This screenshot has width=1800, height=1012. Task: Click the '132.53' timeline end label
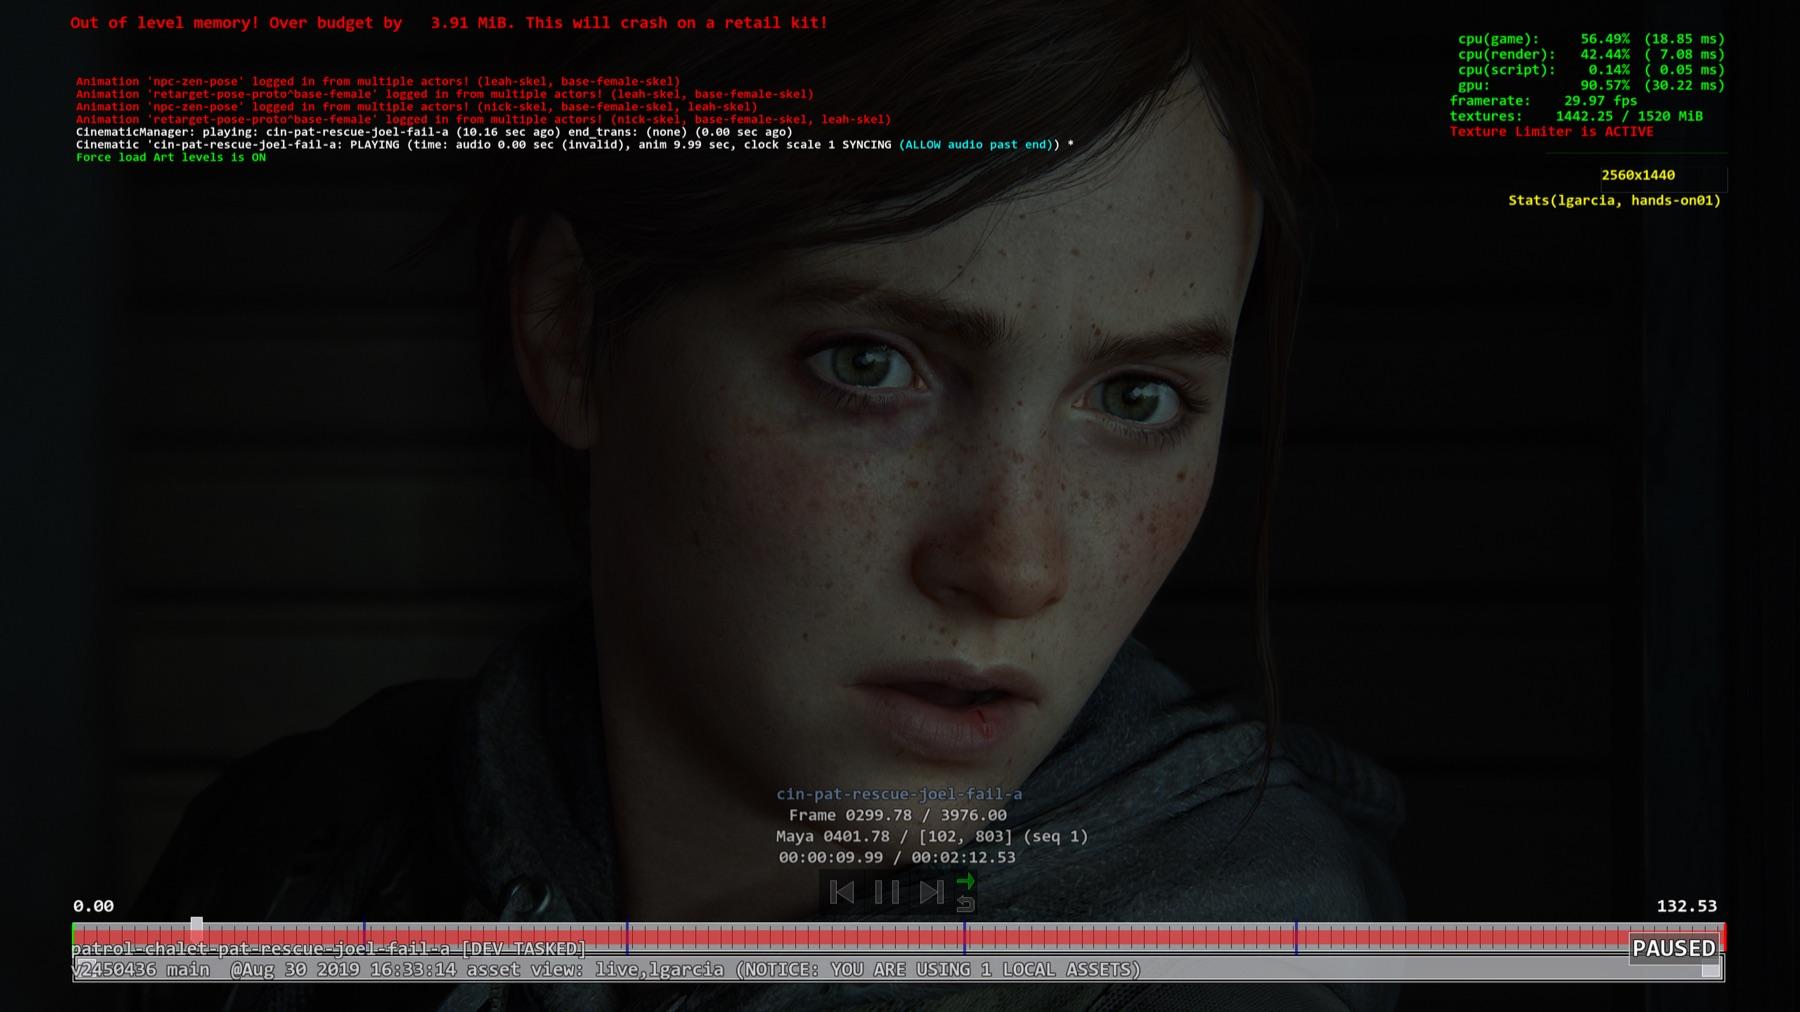point(1686,906)
